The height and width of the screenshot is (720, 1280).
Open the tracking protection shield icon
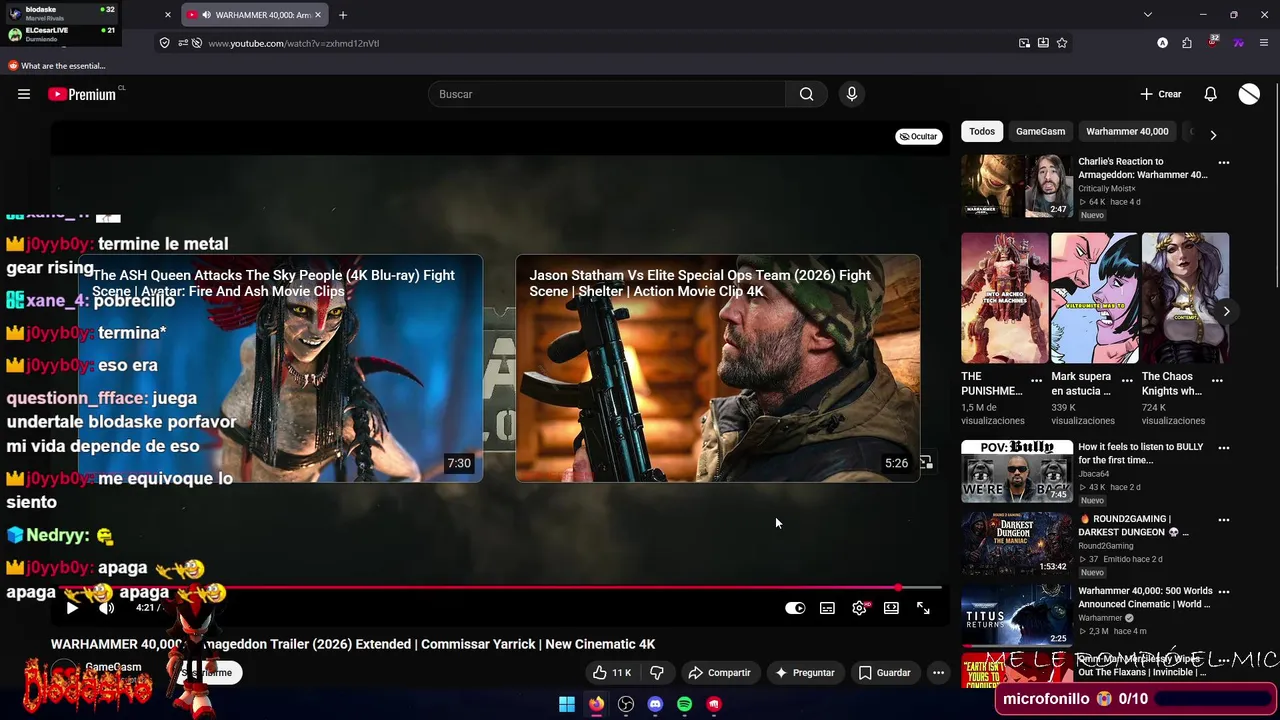165,43
